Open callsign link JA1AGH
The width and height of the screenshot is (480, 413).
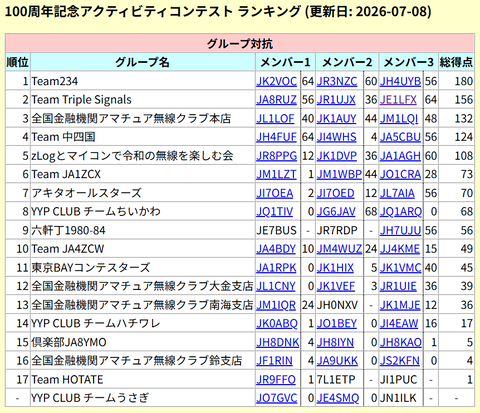400,156
